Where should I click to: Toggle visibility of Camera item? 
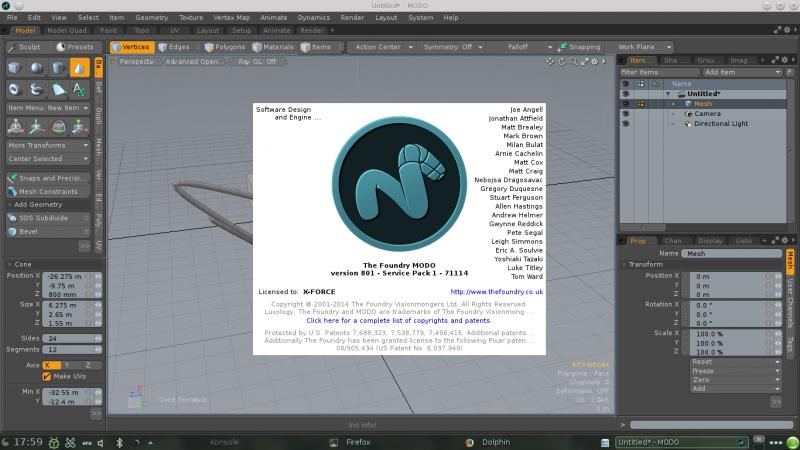(626, 114)
